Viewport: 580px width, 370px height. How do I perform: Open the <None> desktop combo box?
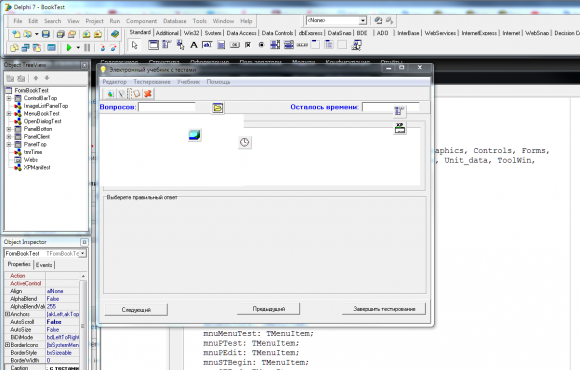[x=362, y=20]
